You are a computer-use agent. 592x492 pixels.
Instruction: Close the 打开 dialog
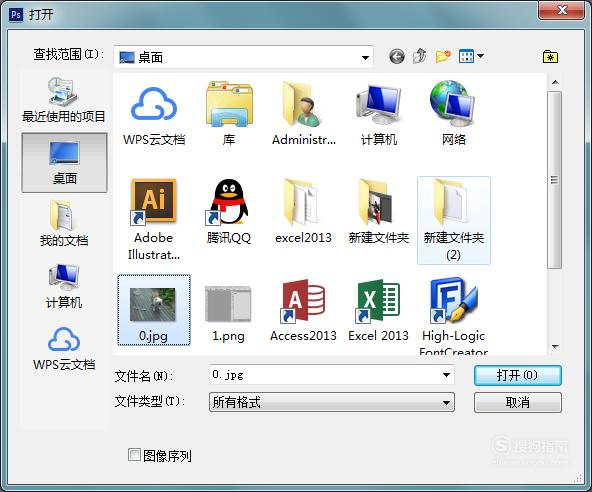(562, 10)
